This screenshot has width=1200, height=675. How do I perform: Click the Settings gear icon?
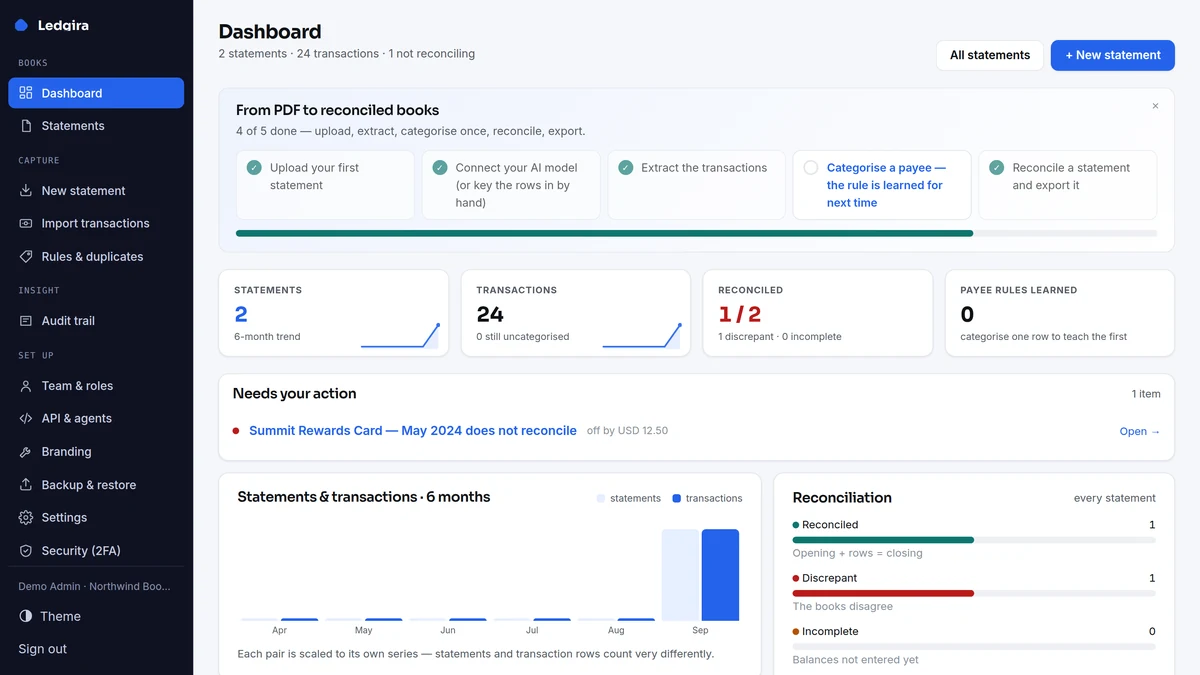26,518
